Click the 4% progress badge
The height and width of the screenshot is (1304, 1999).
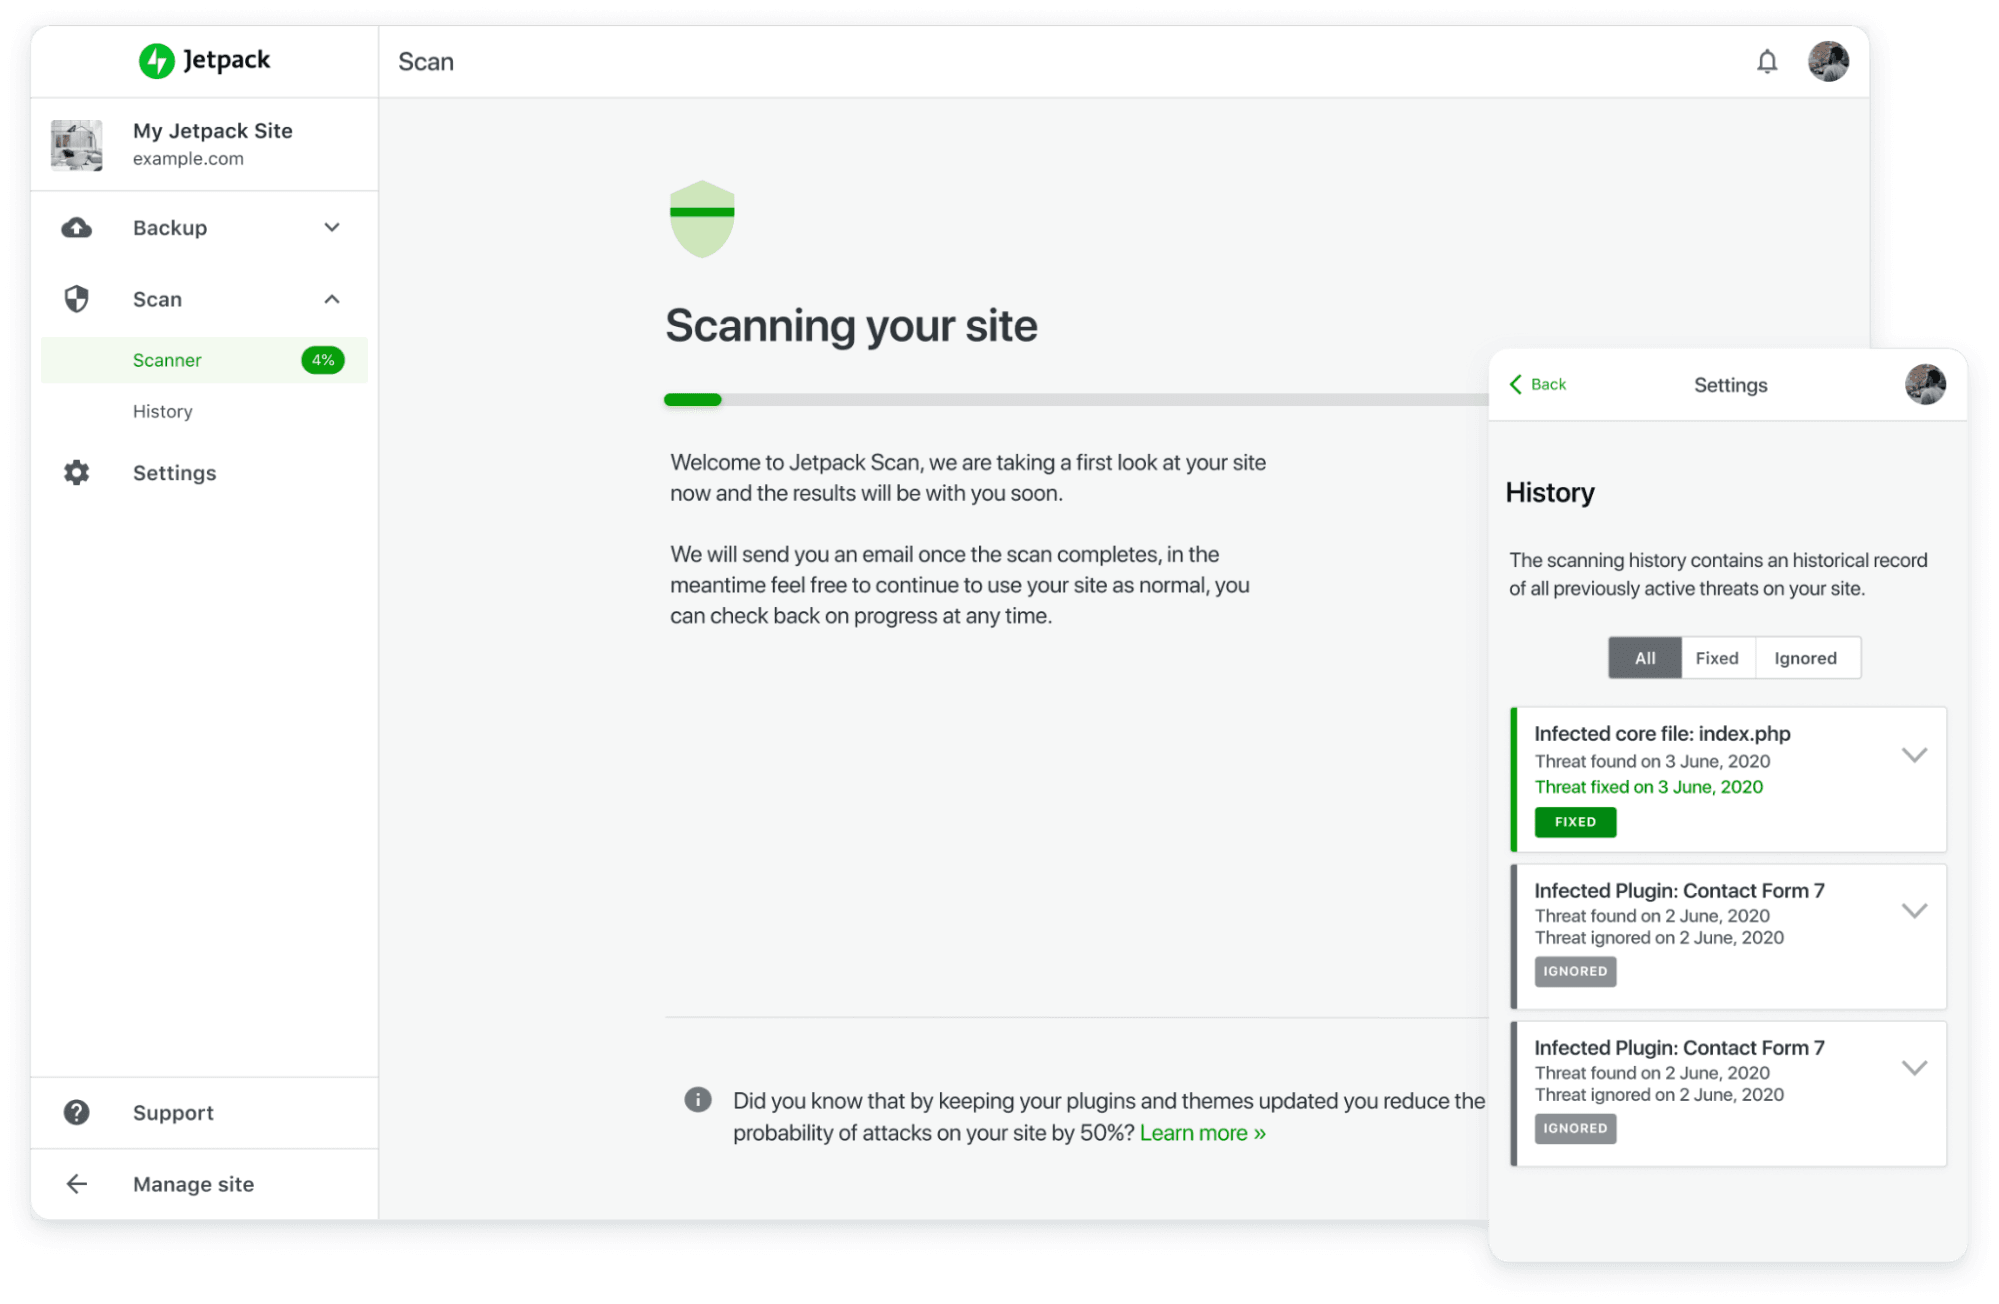[323, 360]
